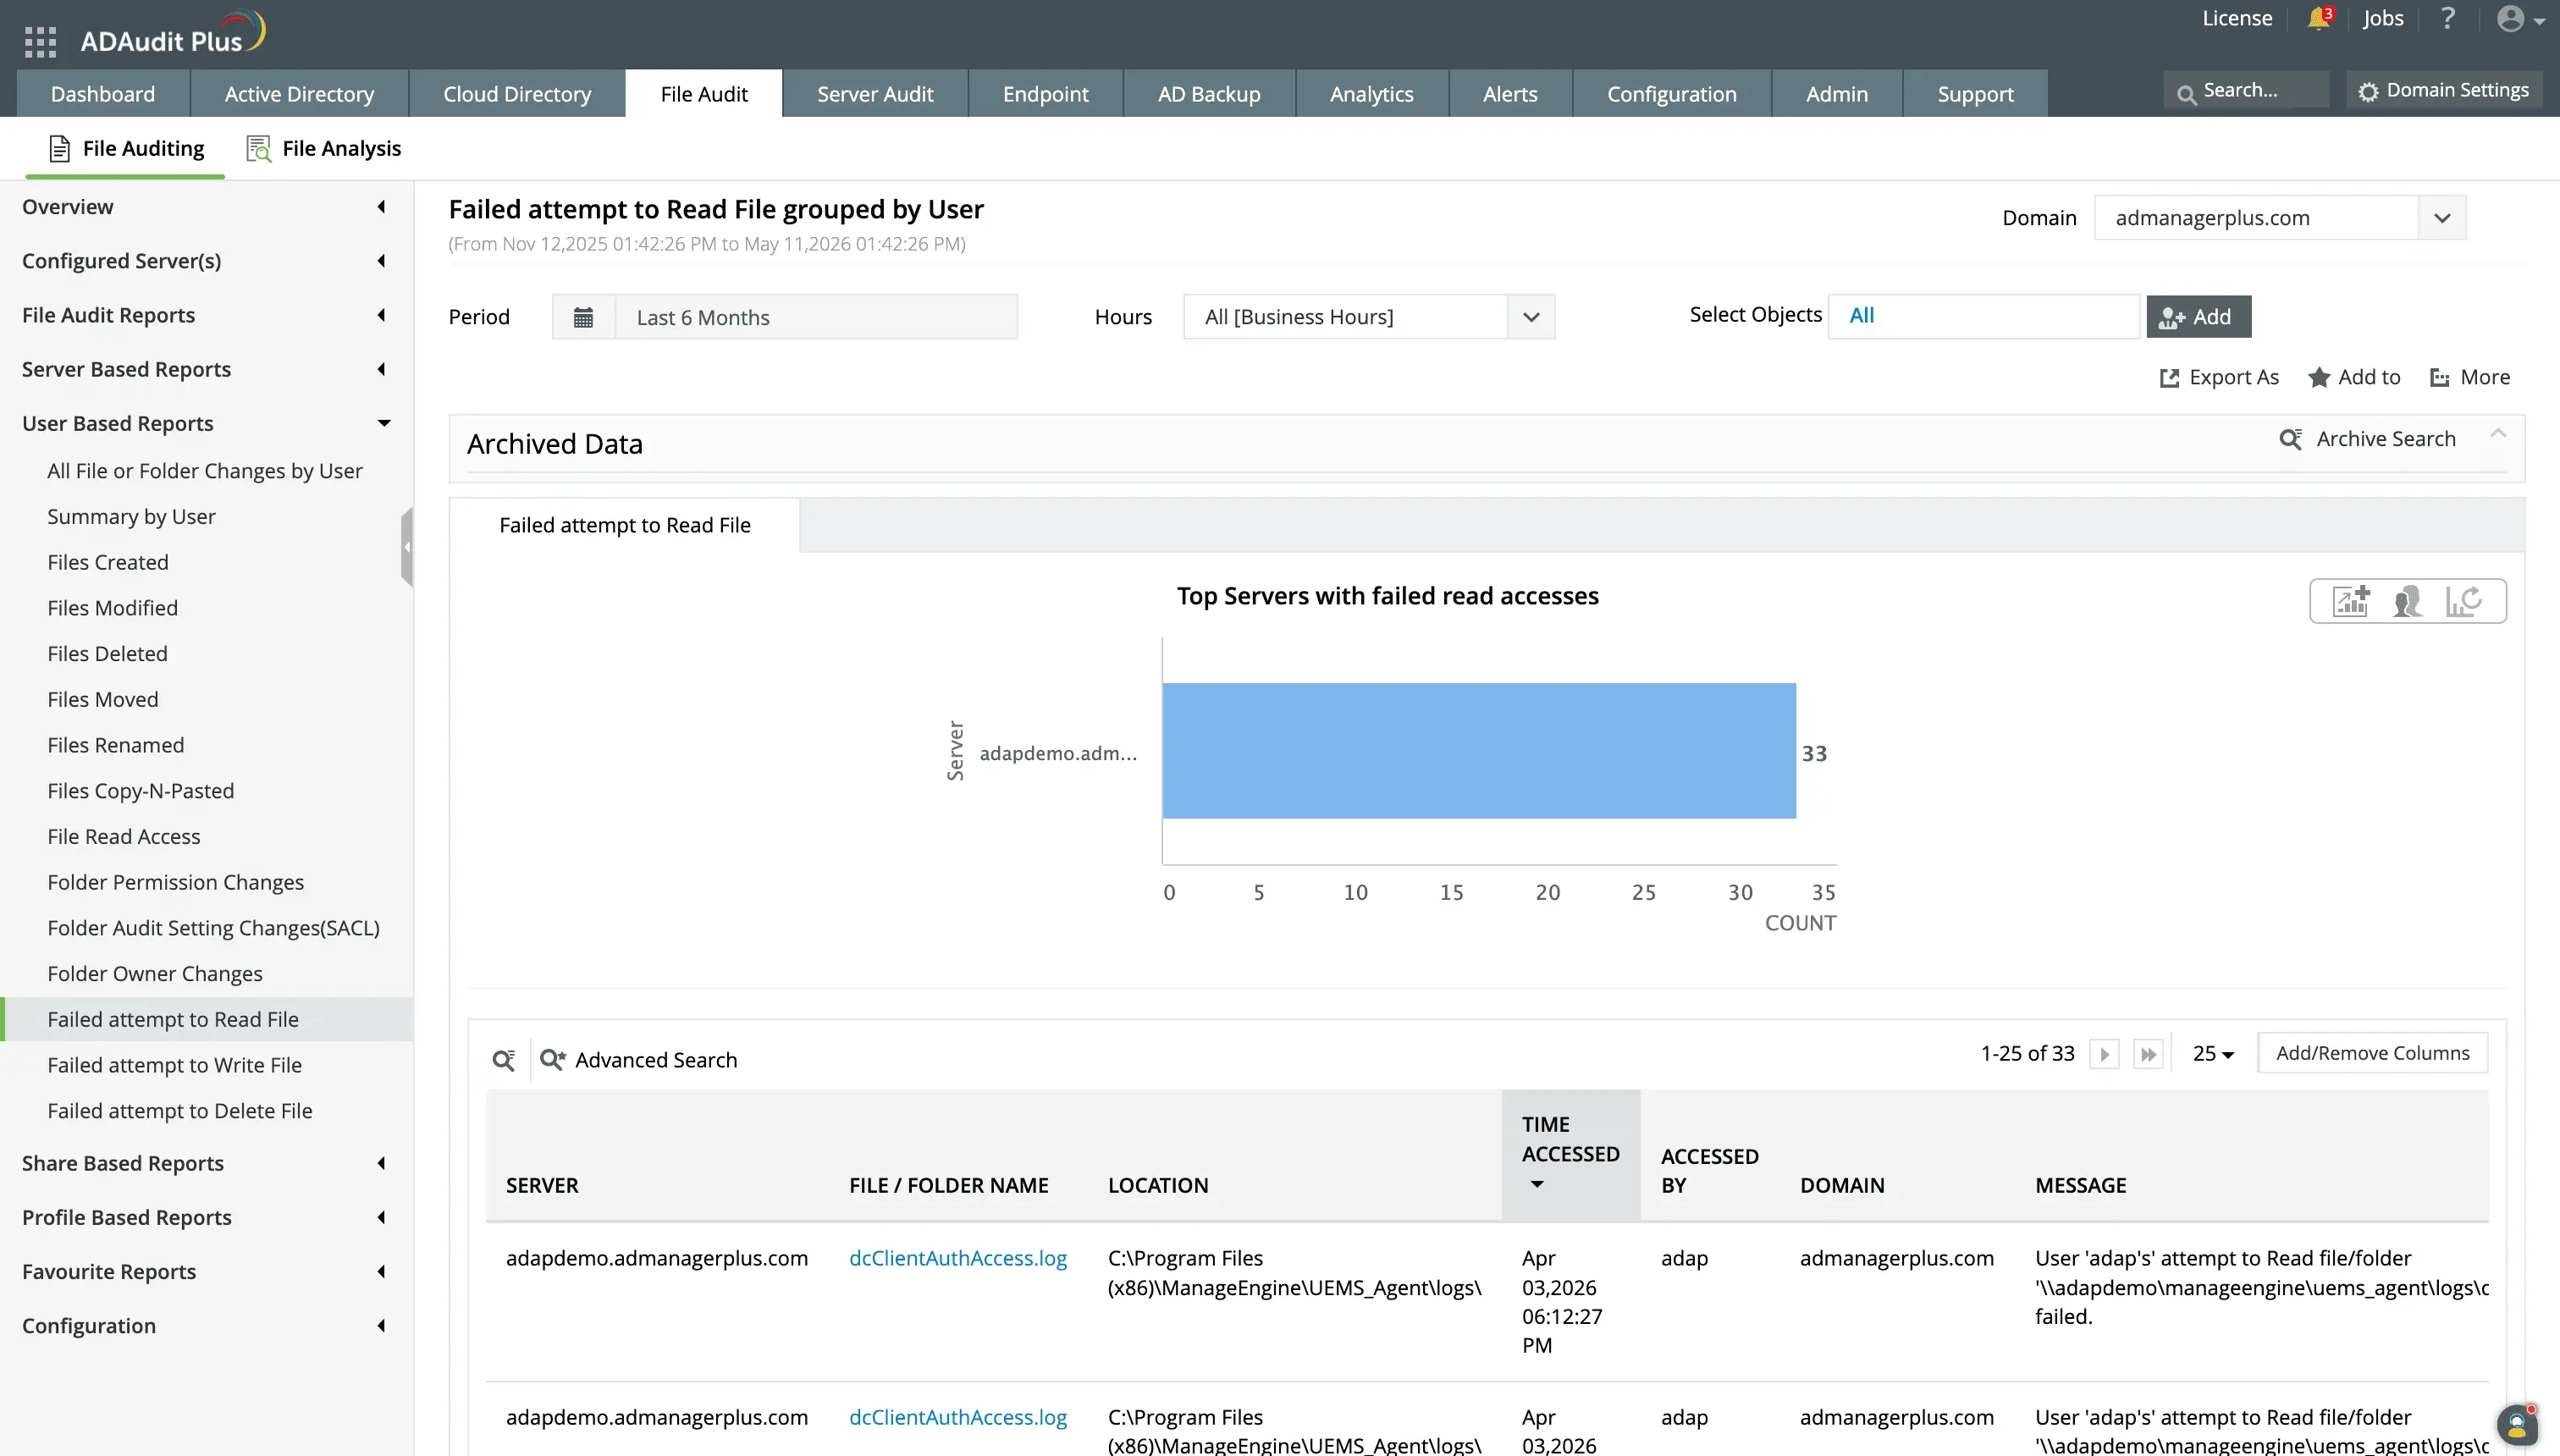
Task: Click the Select Objects field showing All
Action: point(1984,316)
